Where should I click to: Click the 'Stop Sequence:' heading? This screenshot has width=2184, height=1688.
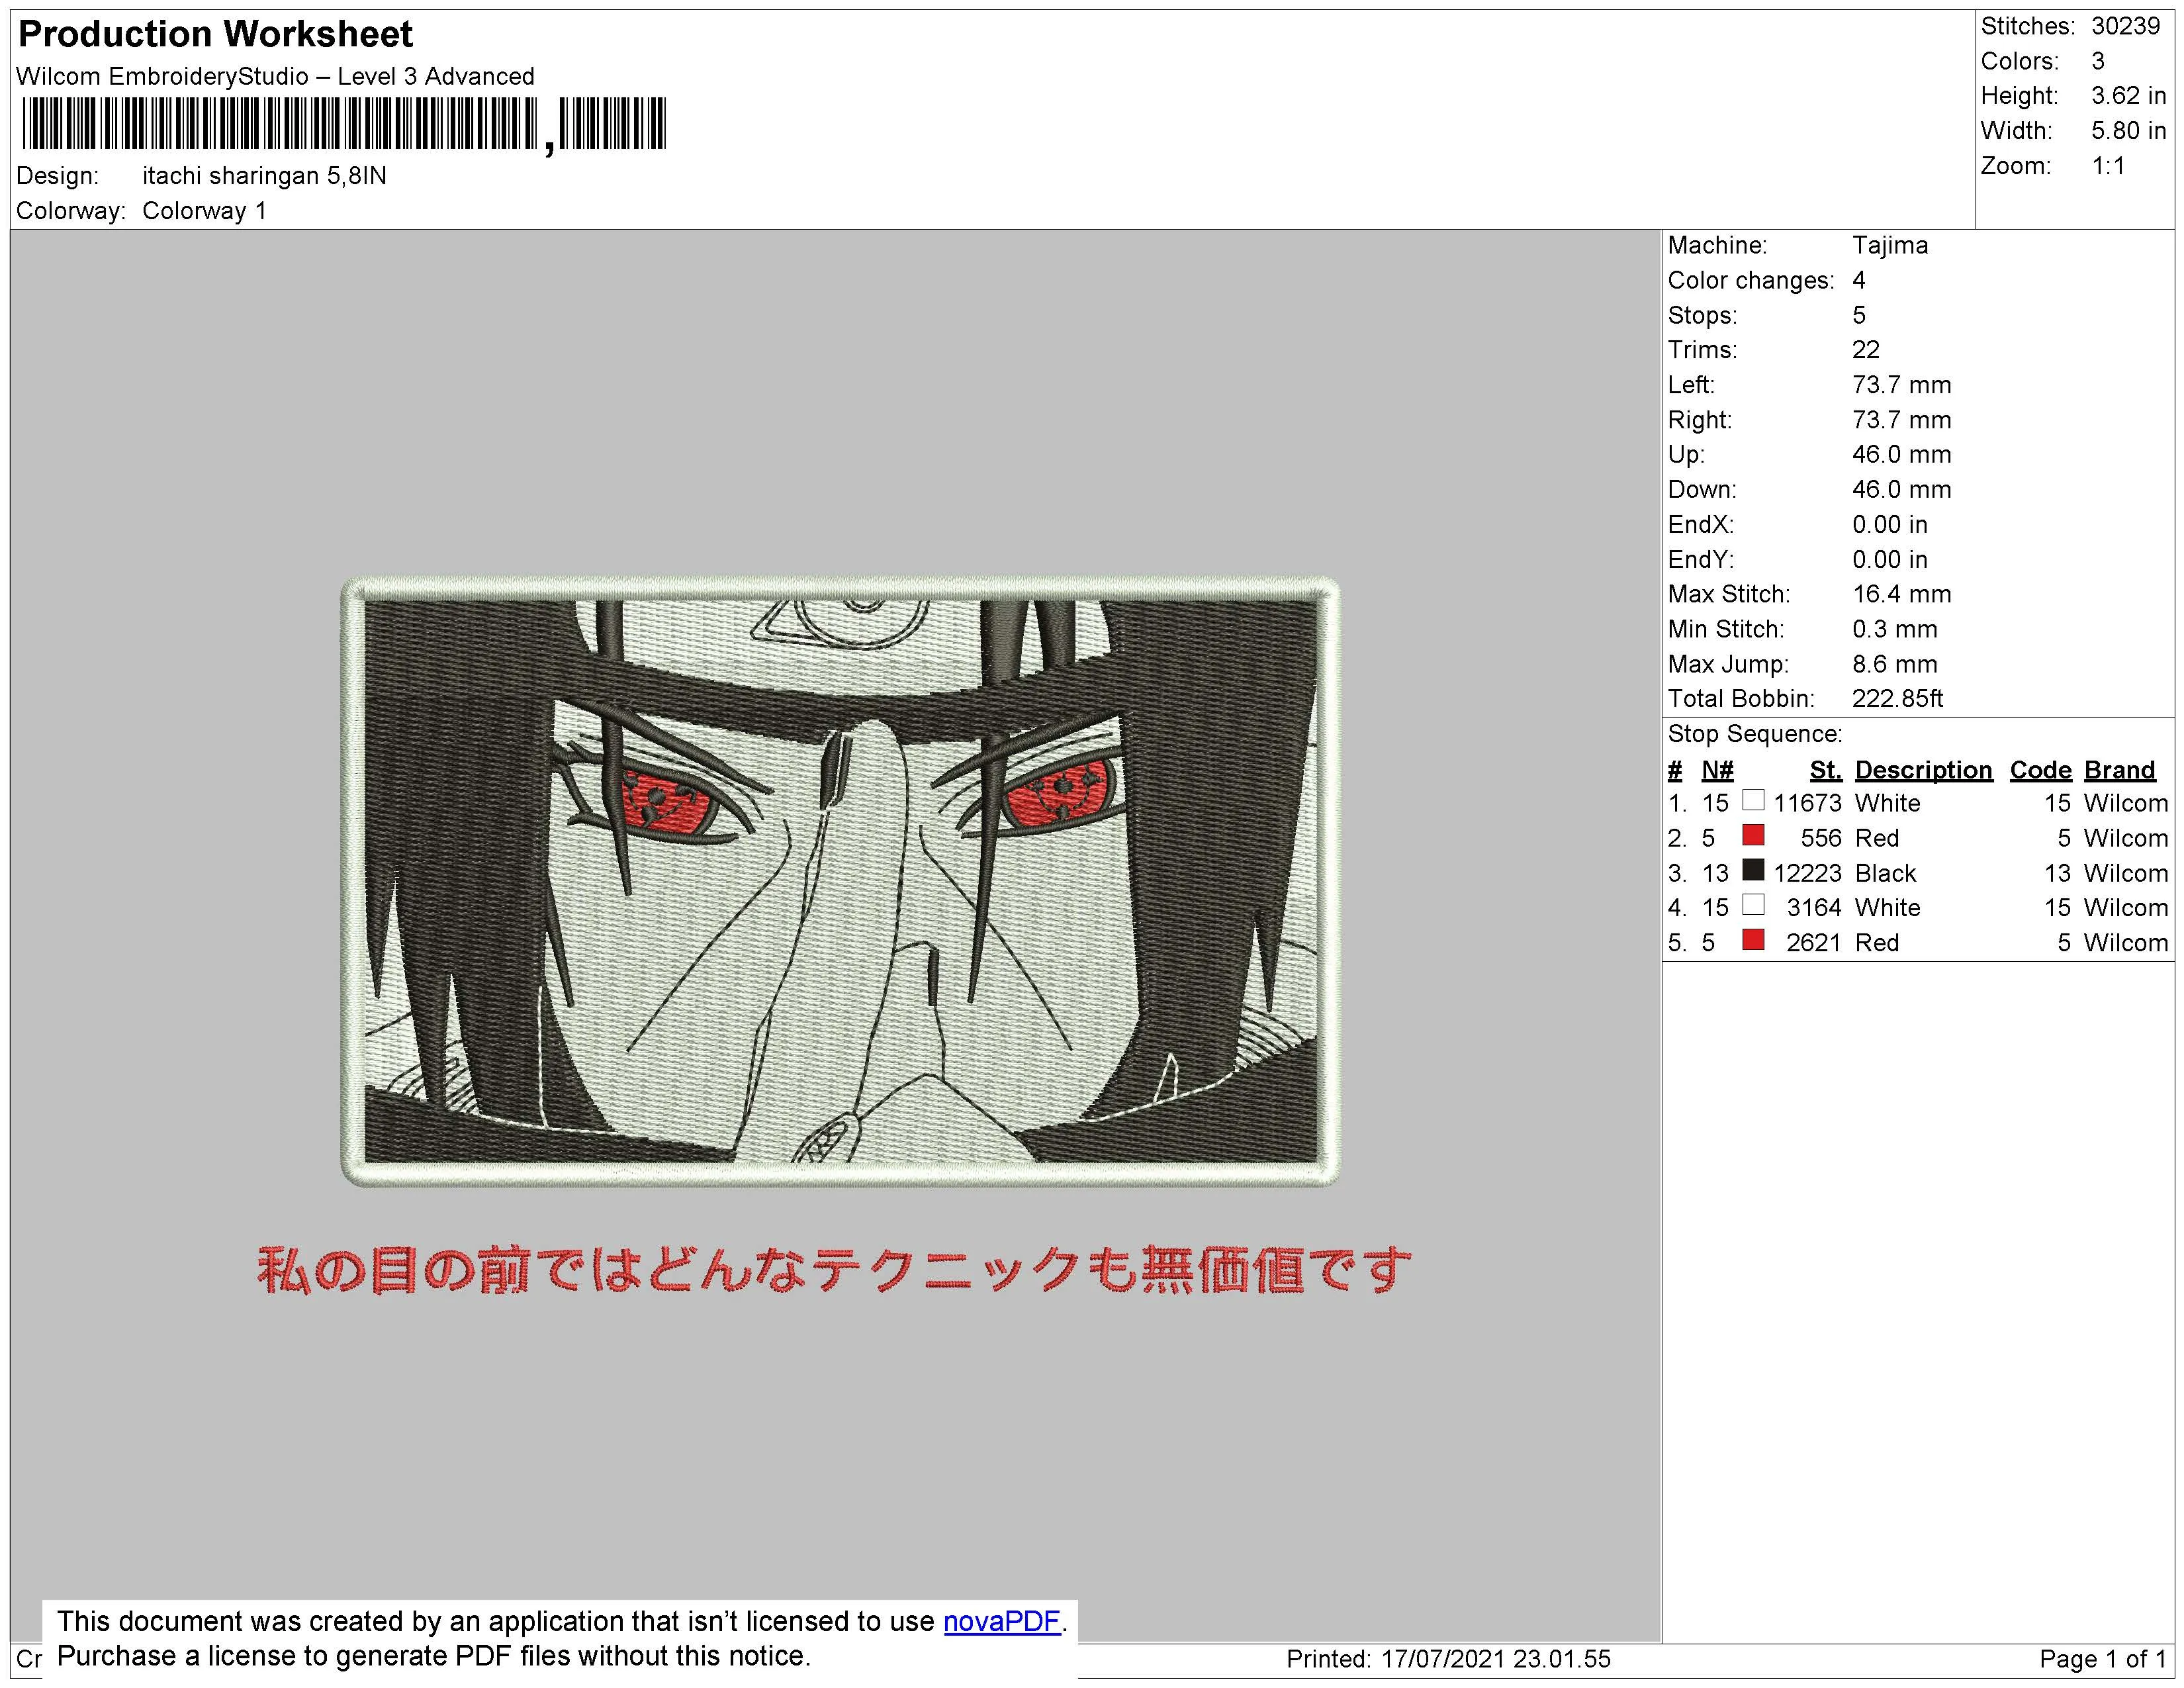[1755, 734]
